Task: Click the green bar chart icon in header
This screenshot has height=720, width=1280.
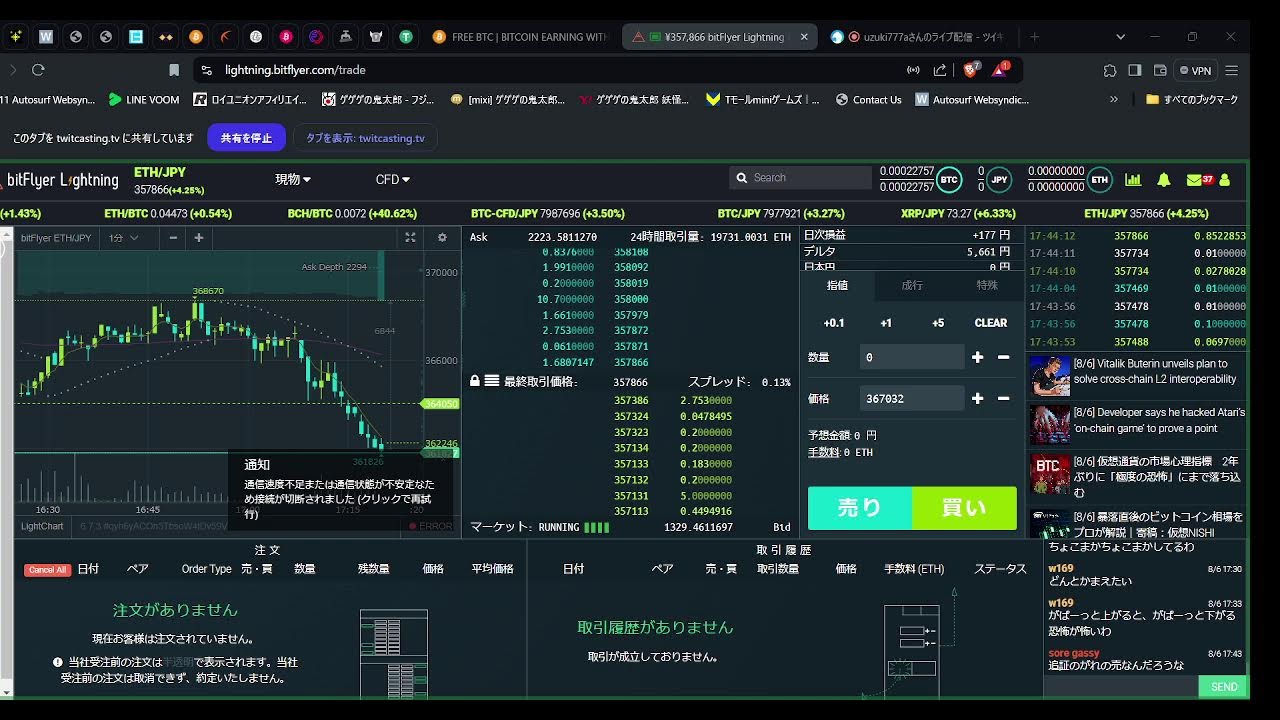Action: click(1133, 180)
